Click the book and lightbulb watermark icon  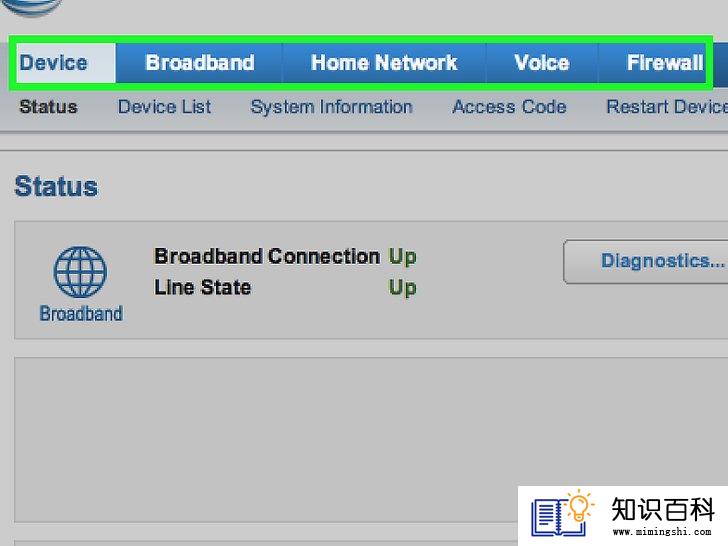pyautogui.click(x=563, y=513)
